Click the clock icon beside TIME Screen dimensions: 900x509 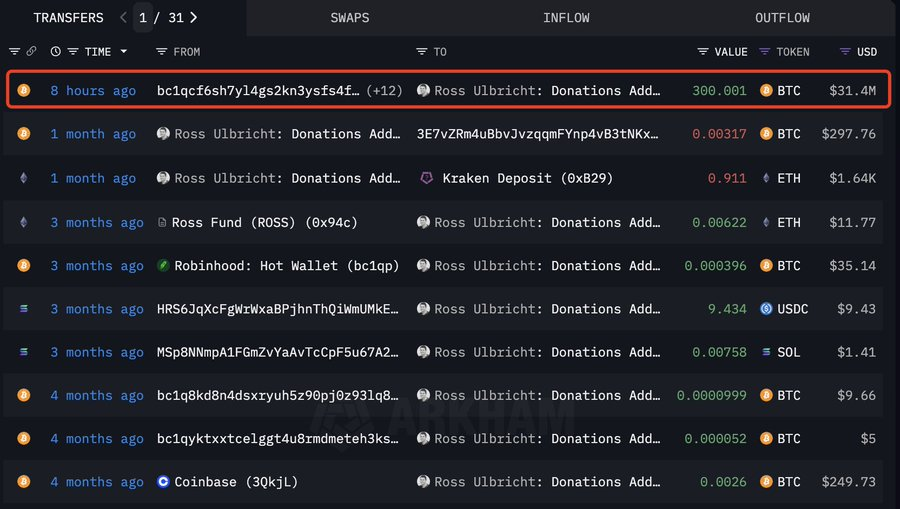[56, 52]
